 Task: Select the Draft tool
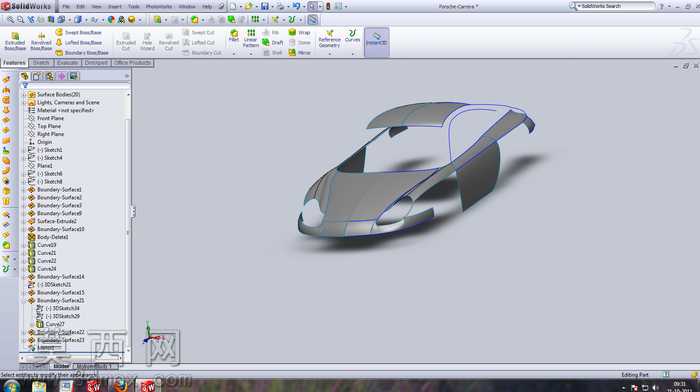273,42
